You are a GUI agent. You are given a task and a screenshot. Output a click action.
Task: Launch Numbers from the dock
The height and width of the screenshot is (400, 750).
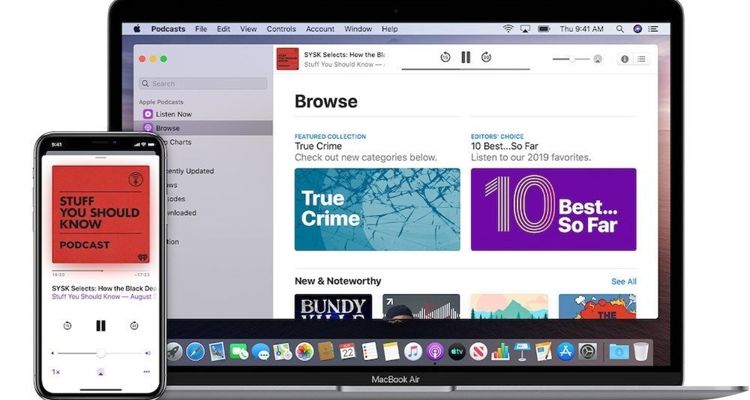pos(500,352)
